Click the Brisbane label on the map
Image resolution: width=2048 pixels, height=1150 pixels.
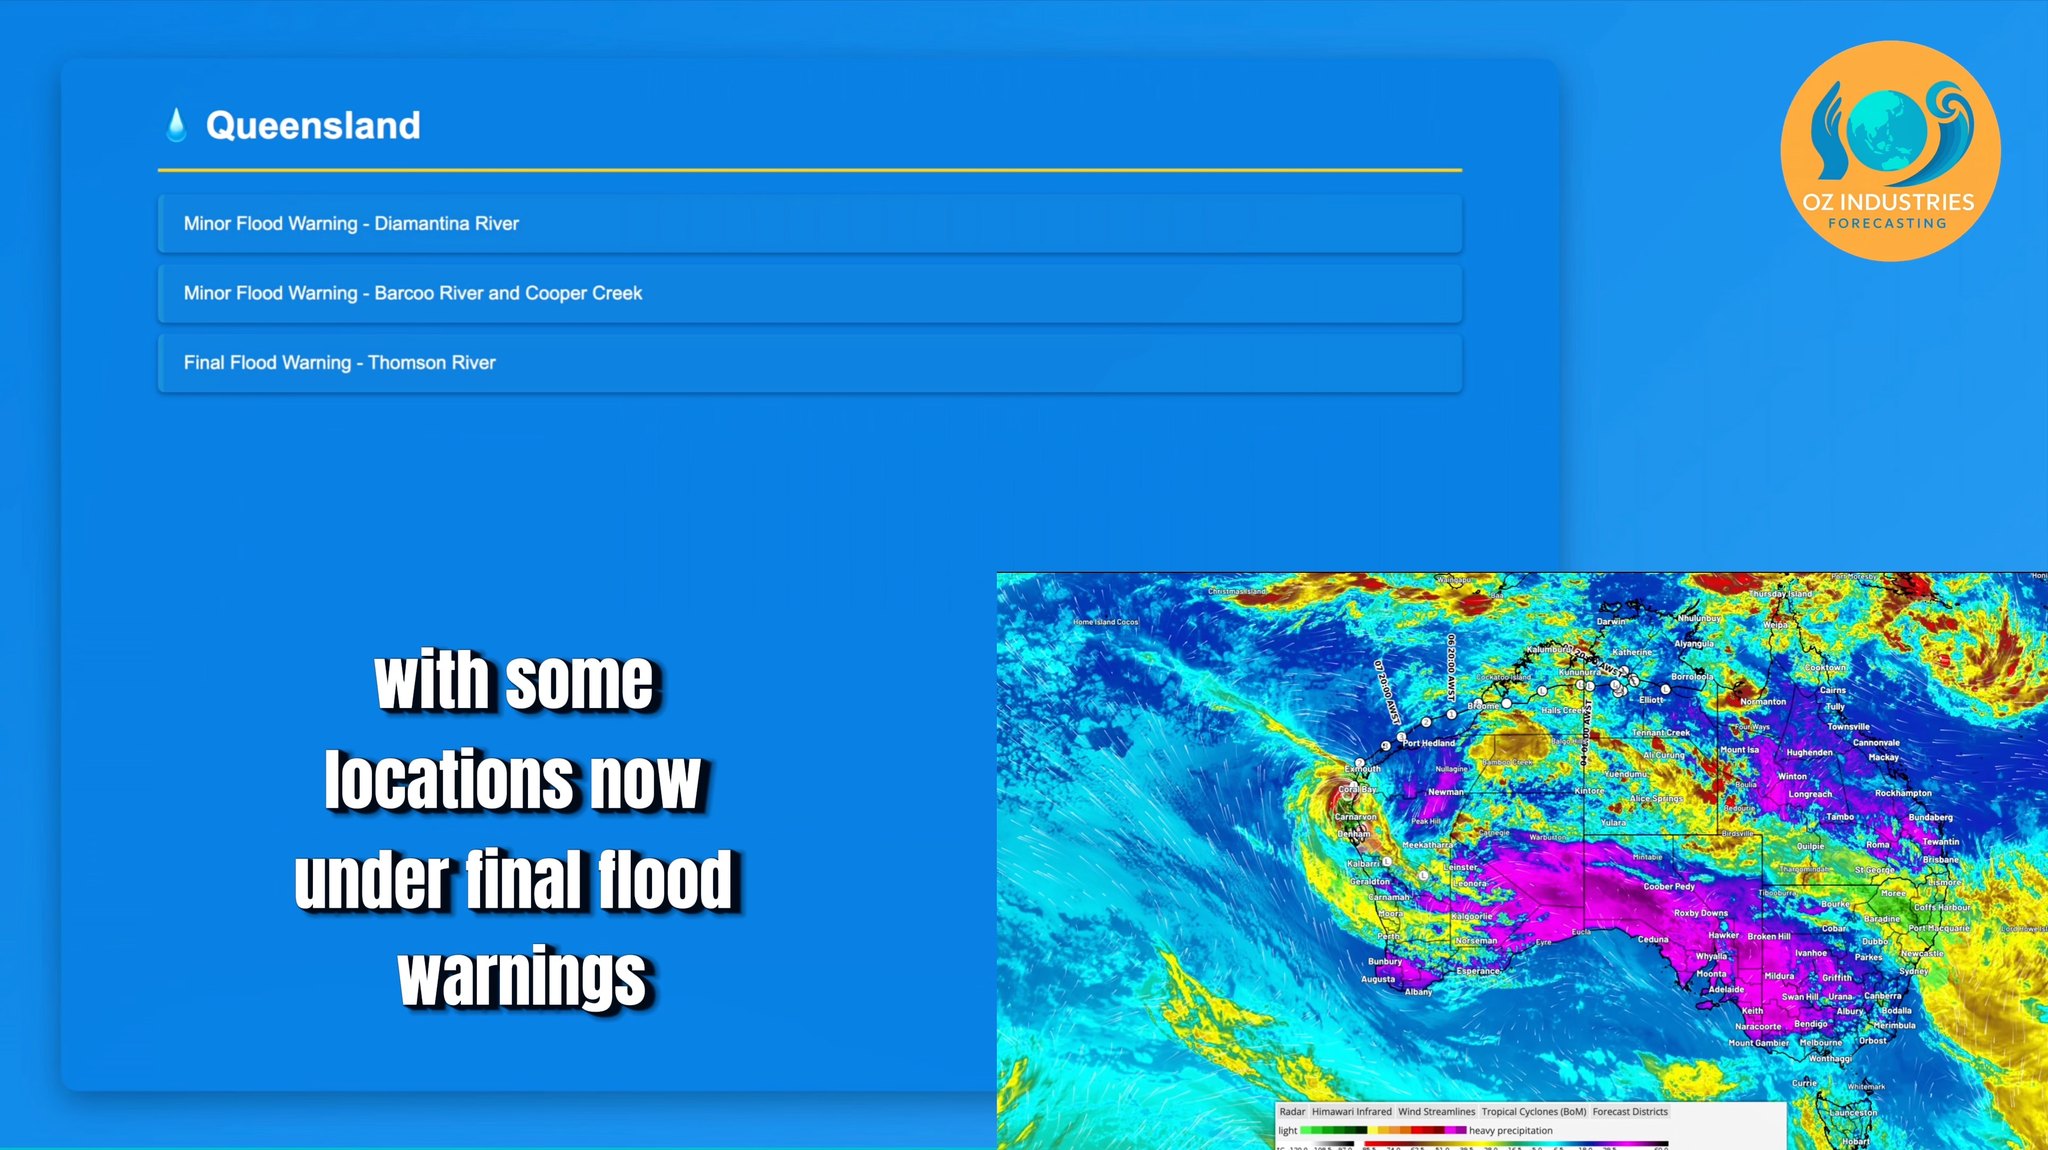click(1940, 860)
